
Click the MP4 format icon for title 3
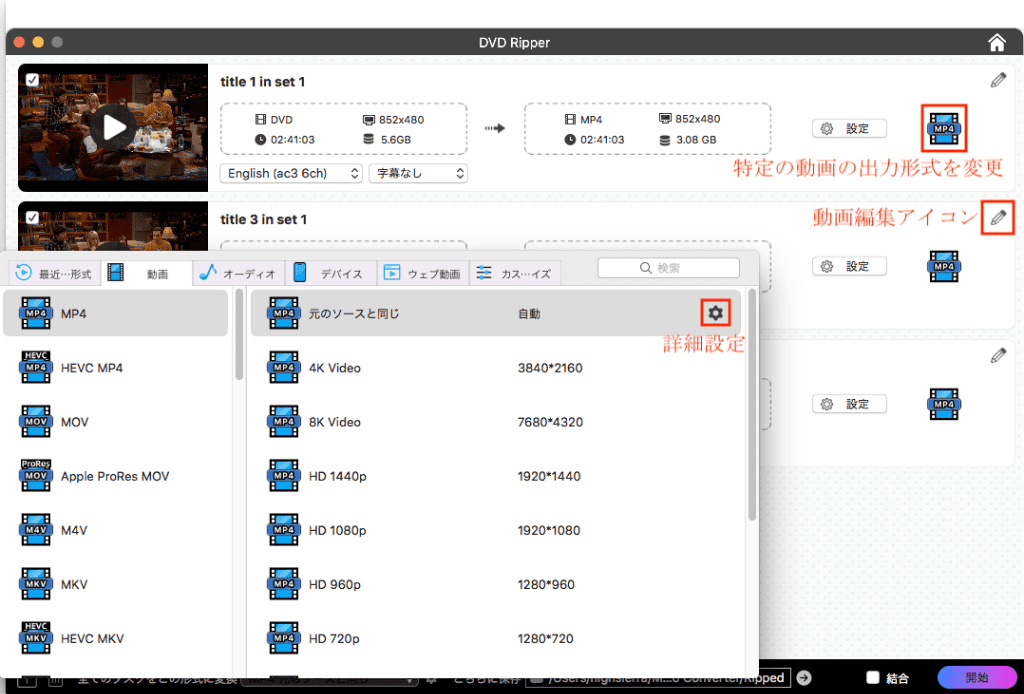tap(943, 266)
